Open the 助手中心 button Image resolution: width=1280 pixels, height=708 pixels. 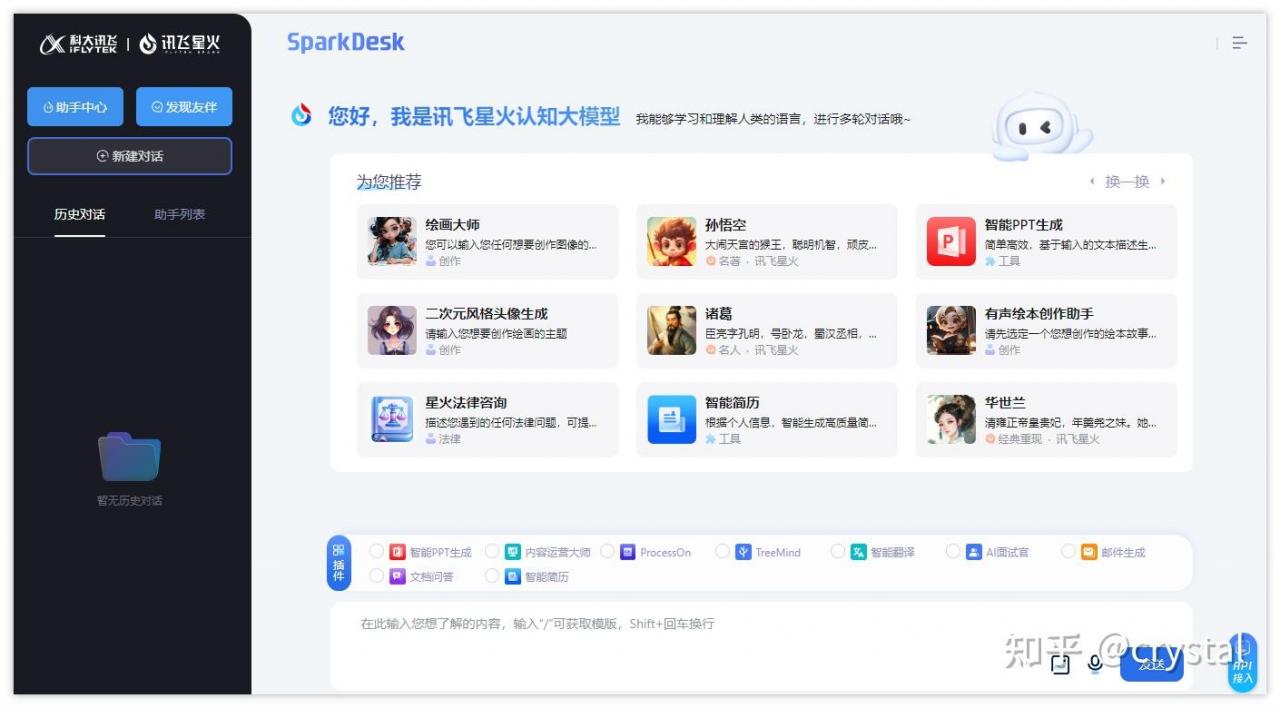pos(75,107)
